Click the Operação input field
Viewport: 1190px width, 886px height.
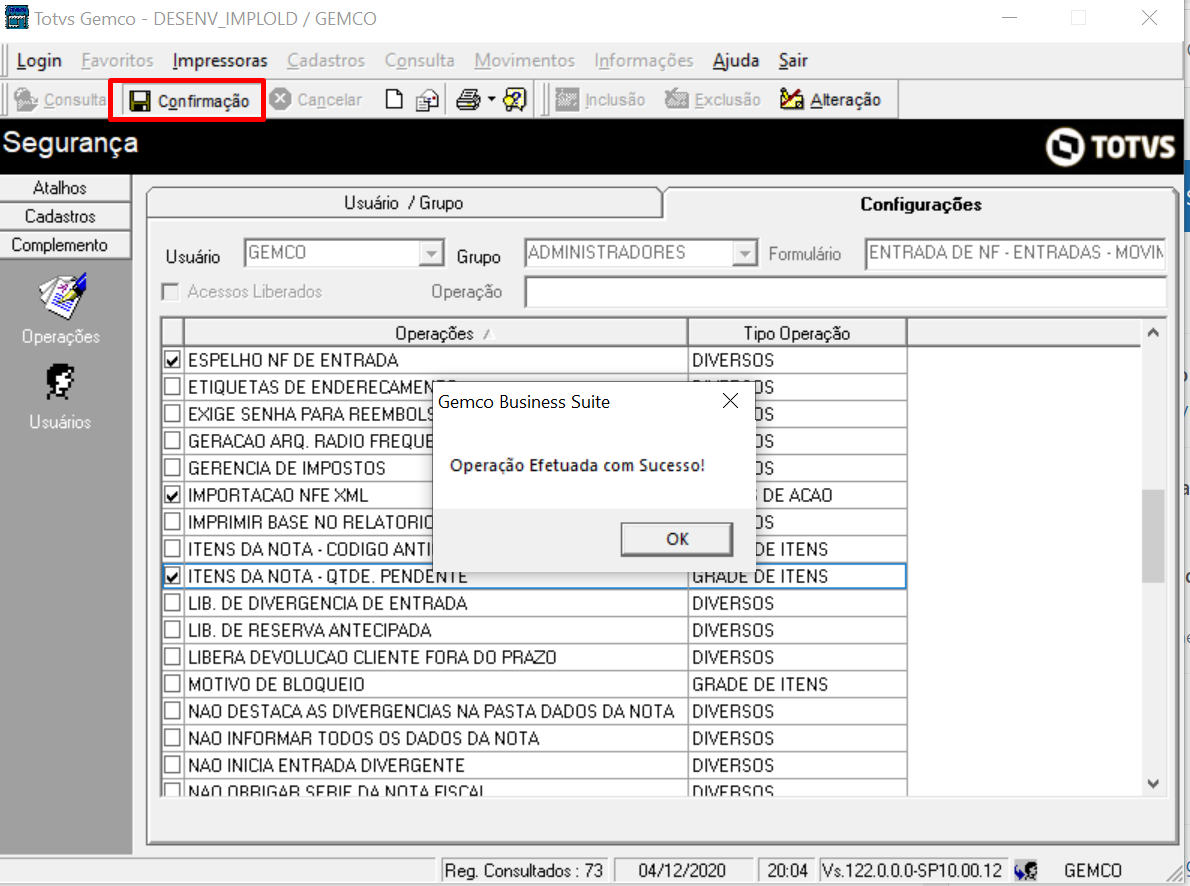pyautogui.click(x=845, y=292)
